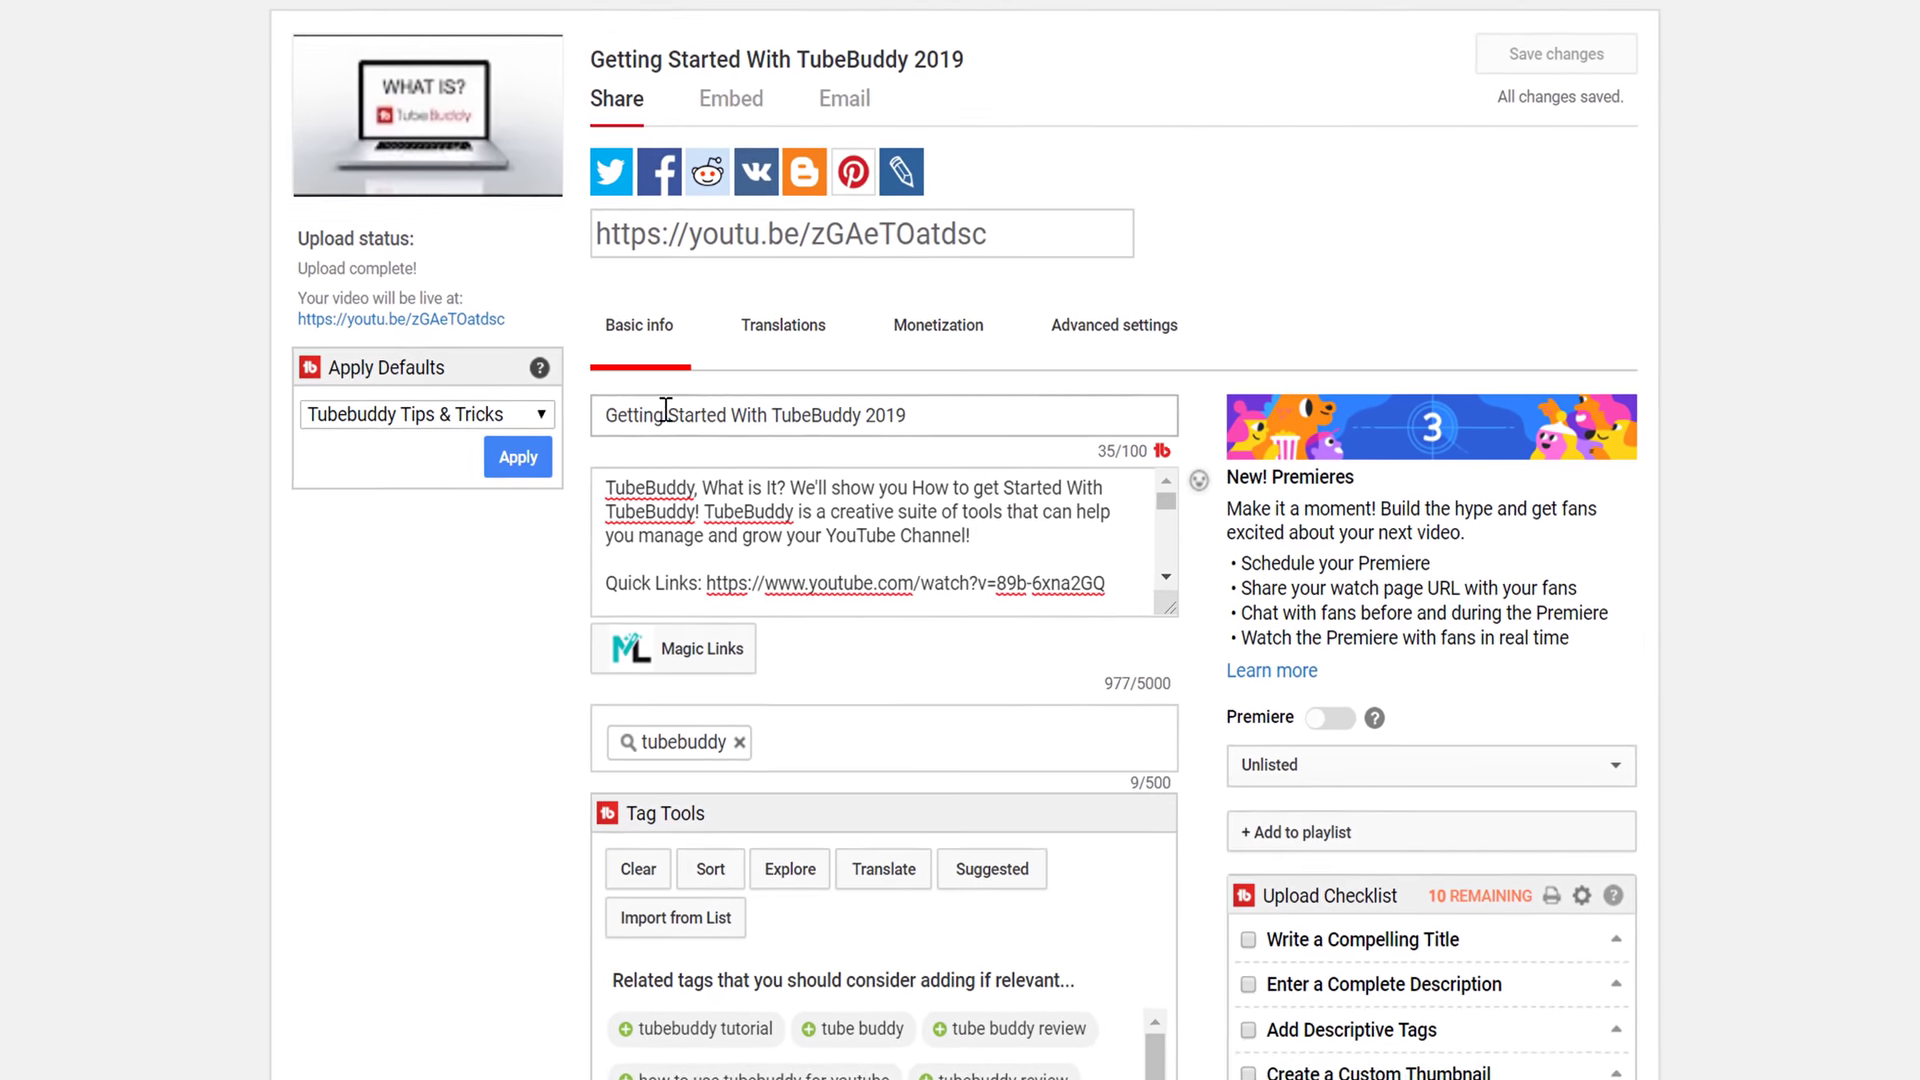Share video on VK icon
This screenshot has height=1080, width=1920.
pyautogui.click(x=756, y=172)
